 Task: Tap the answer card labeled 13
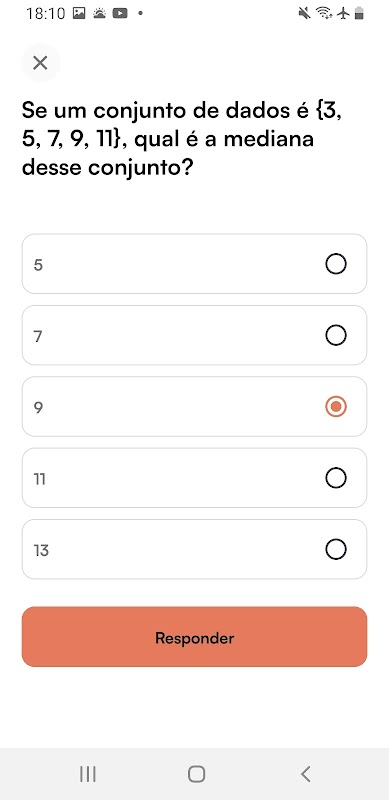click(194, 549)
